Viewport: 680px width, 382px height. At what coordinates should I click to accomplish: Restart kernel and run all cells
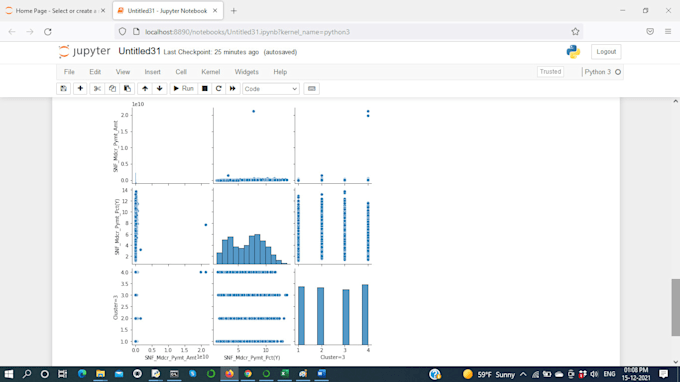232,88
